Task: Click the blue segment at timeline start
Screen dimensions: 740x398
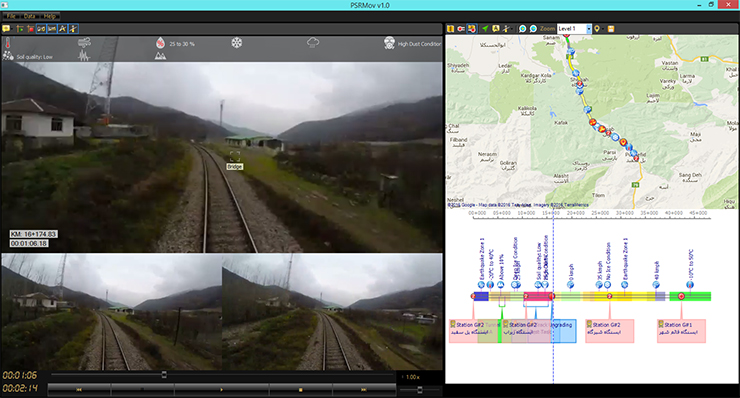Action: [x=481, y=296]
